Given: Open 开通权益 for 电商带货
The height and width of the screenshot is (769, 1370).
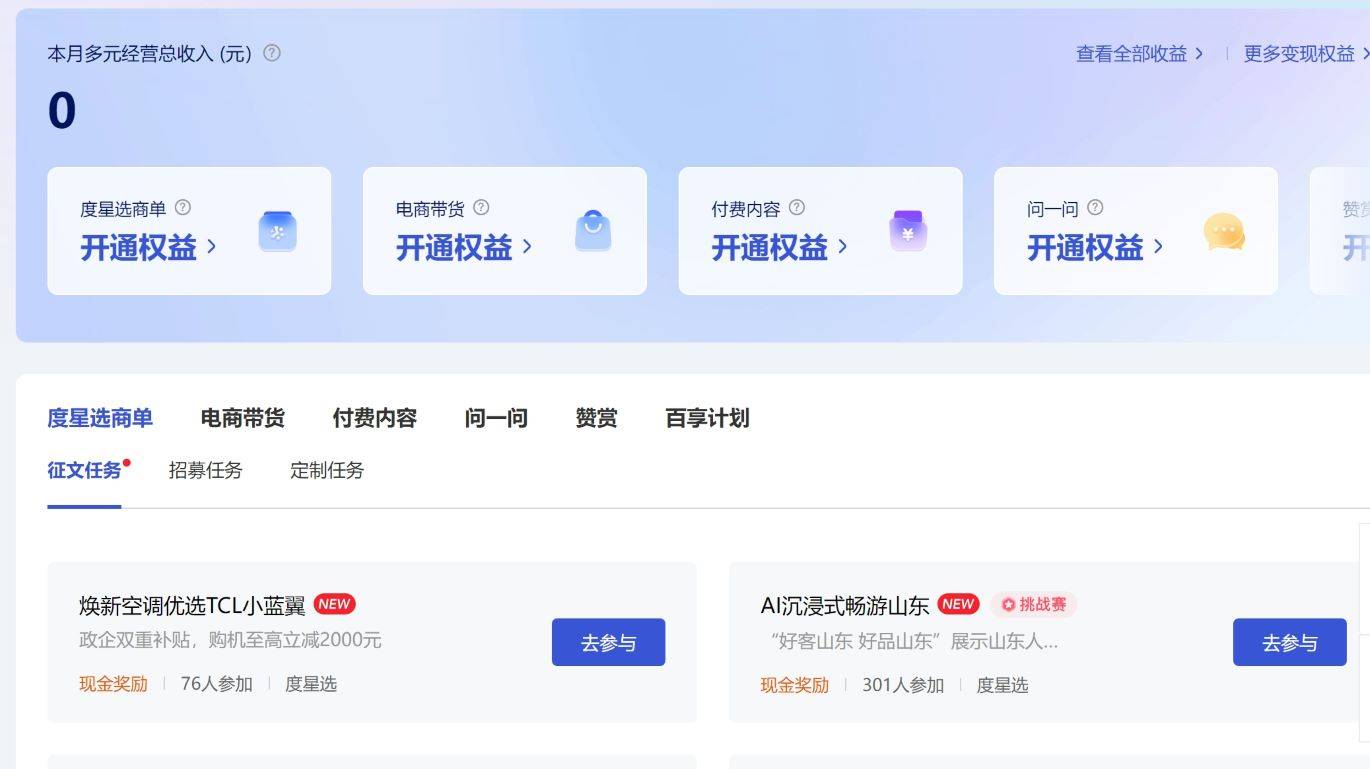Looking at the screenshot, I should point(464,247).
